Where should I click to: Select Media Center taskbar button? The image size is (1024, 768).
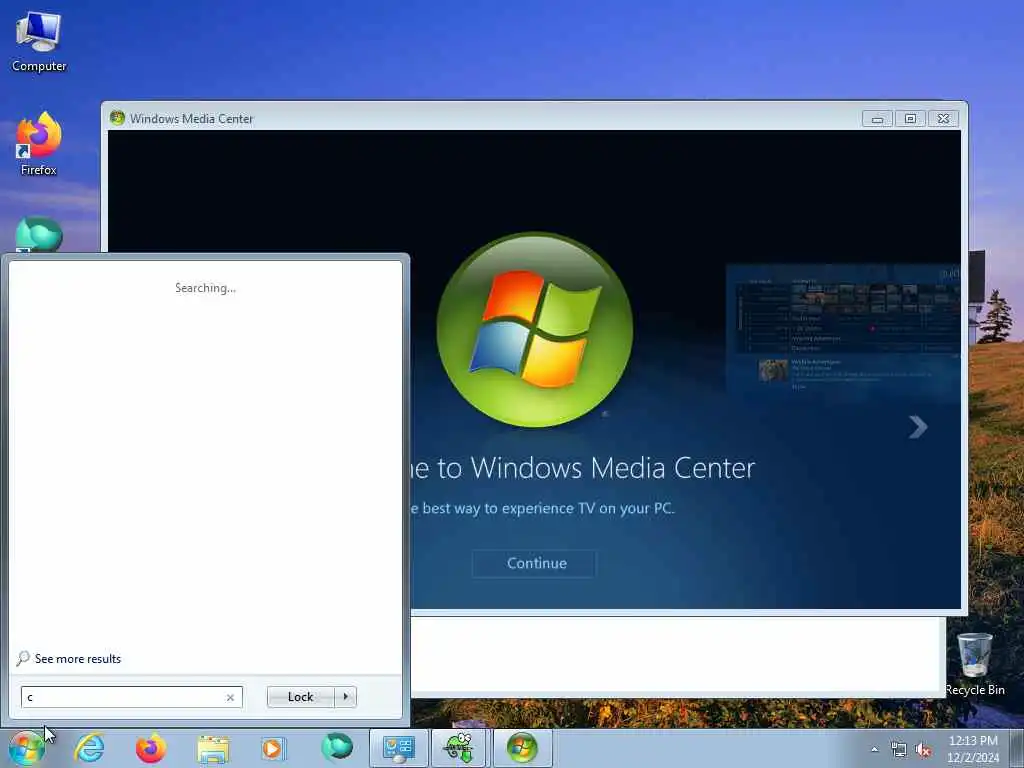pyautogui.click(x=522, y=748)
